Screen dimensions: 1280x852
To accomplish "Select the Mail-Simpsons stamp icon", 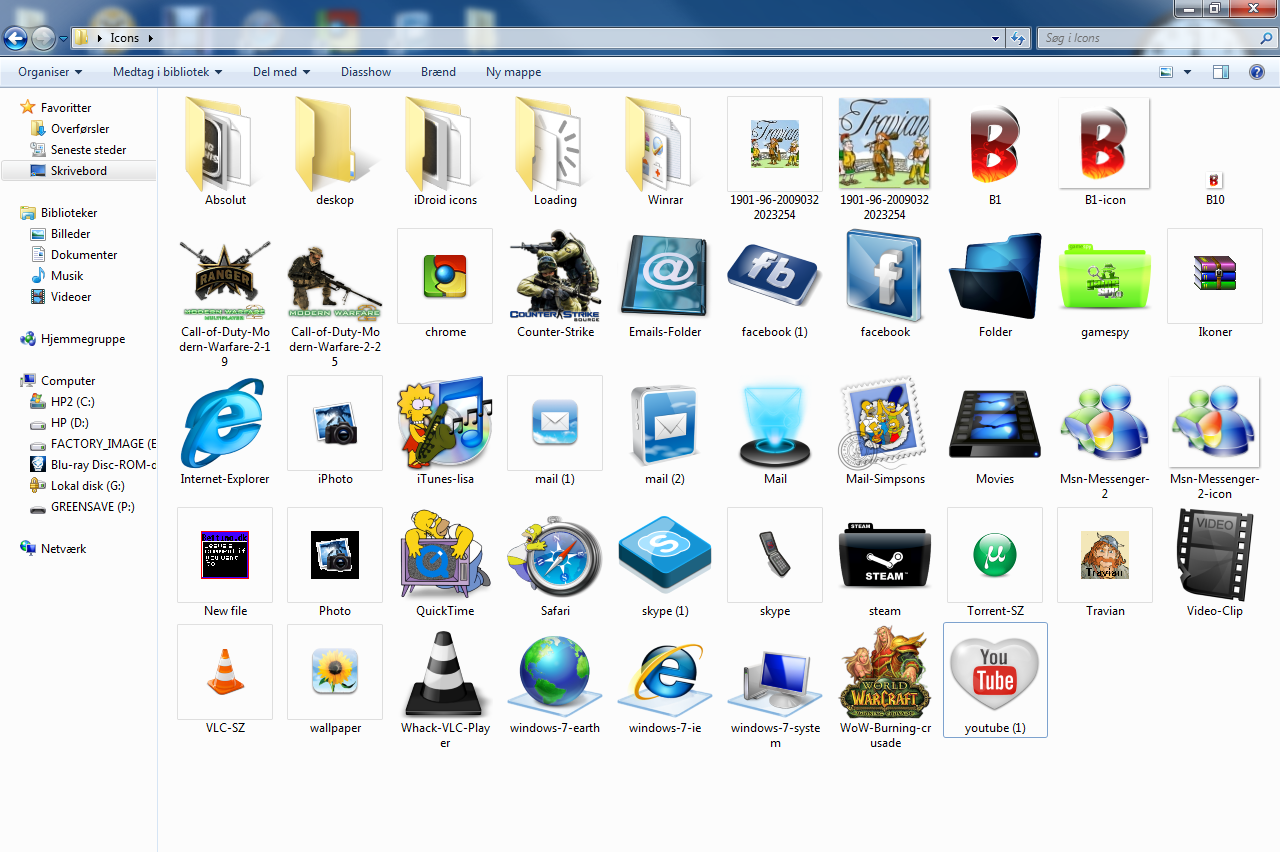I will click(885, 423).
